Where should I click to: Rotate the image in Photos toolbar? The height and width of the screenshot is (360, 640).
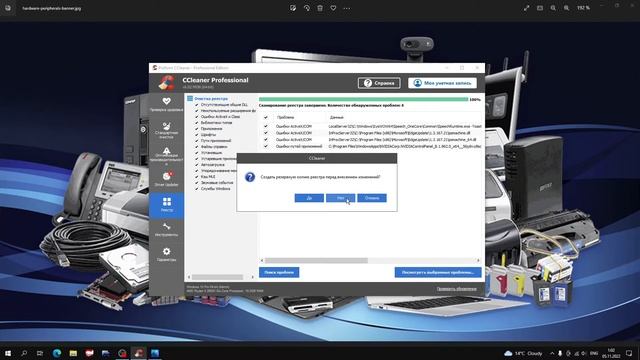307,8
